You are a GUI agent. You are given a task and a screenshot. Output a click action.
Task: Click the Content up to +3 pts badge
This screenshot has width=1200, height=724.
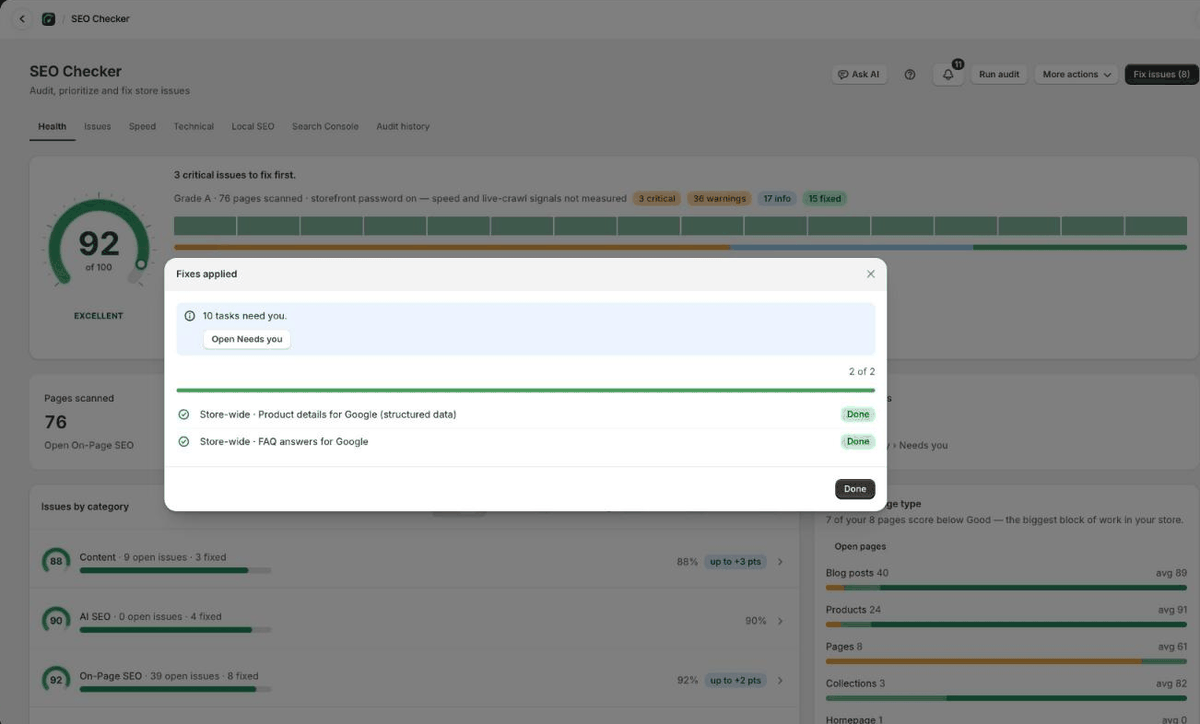735,562
